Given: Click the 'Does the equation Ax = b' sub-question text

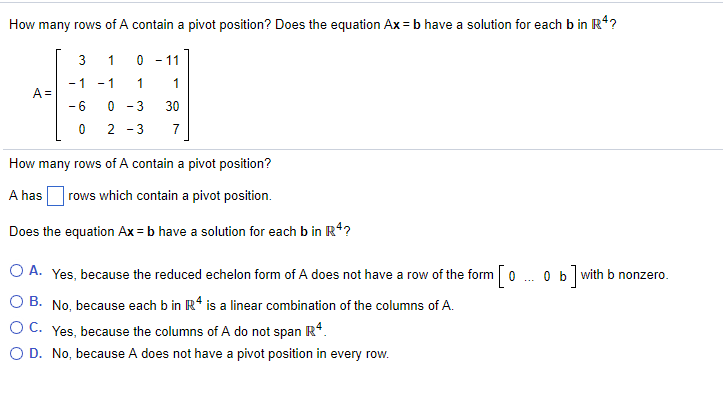Looking at the screenshot, I should pyautogui.click(x=180, y=230).
